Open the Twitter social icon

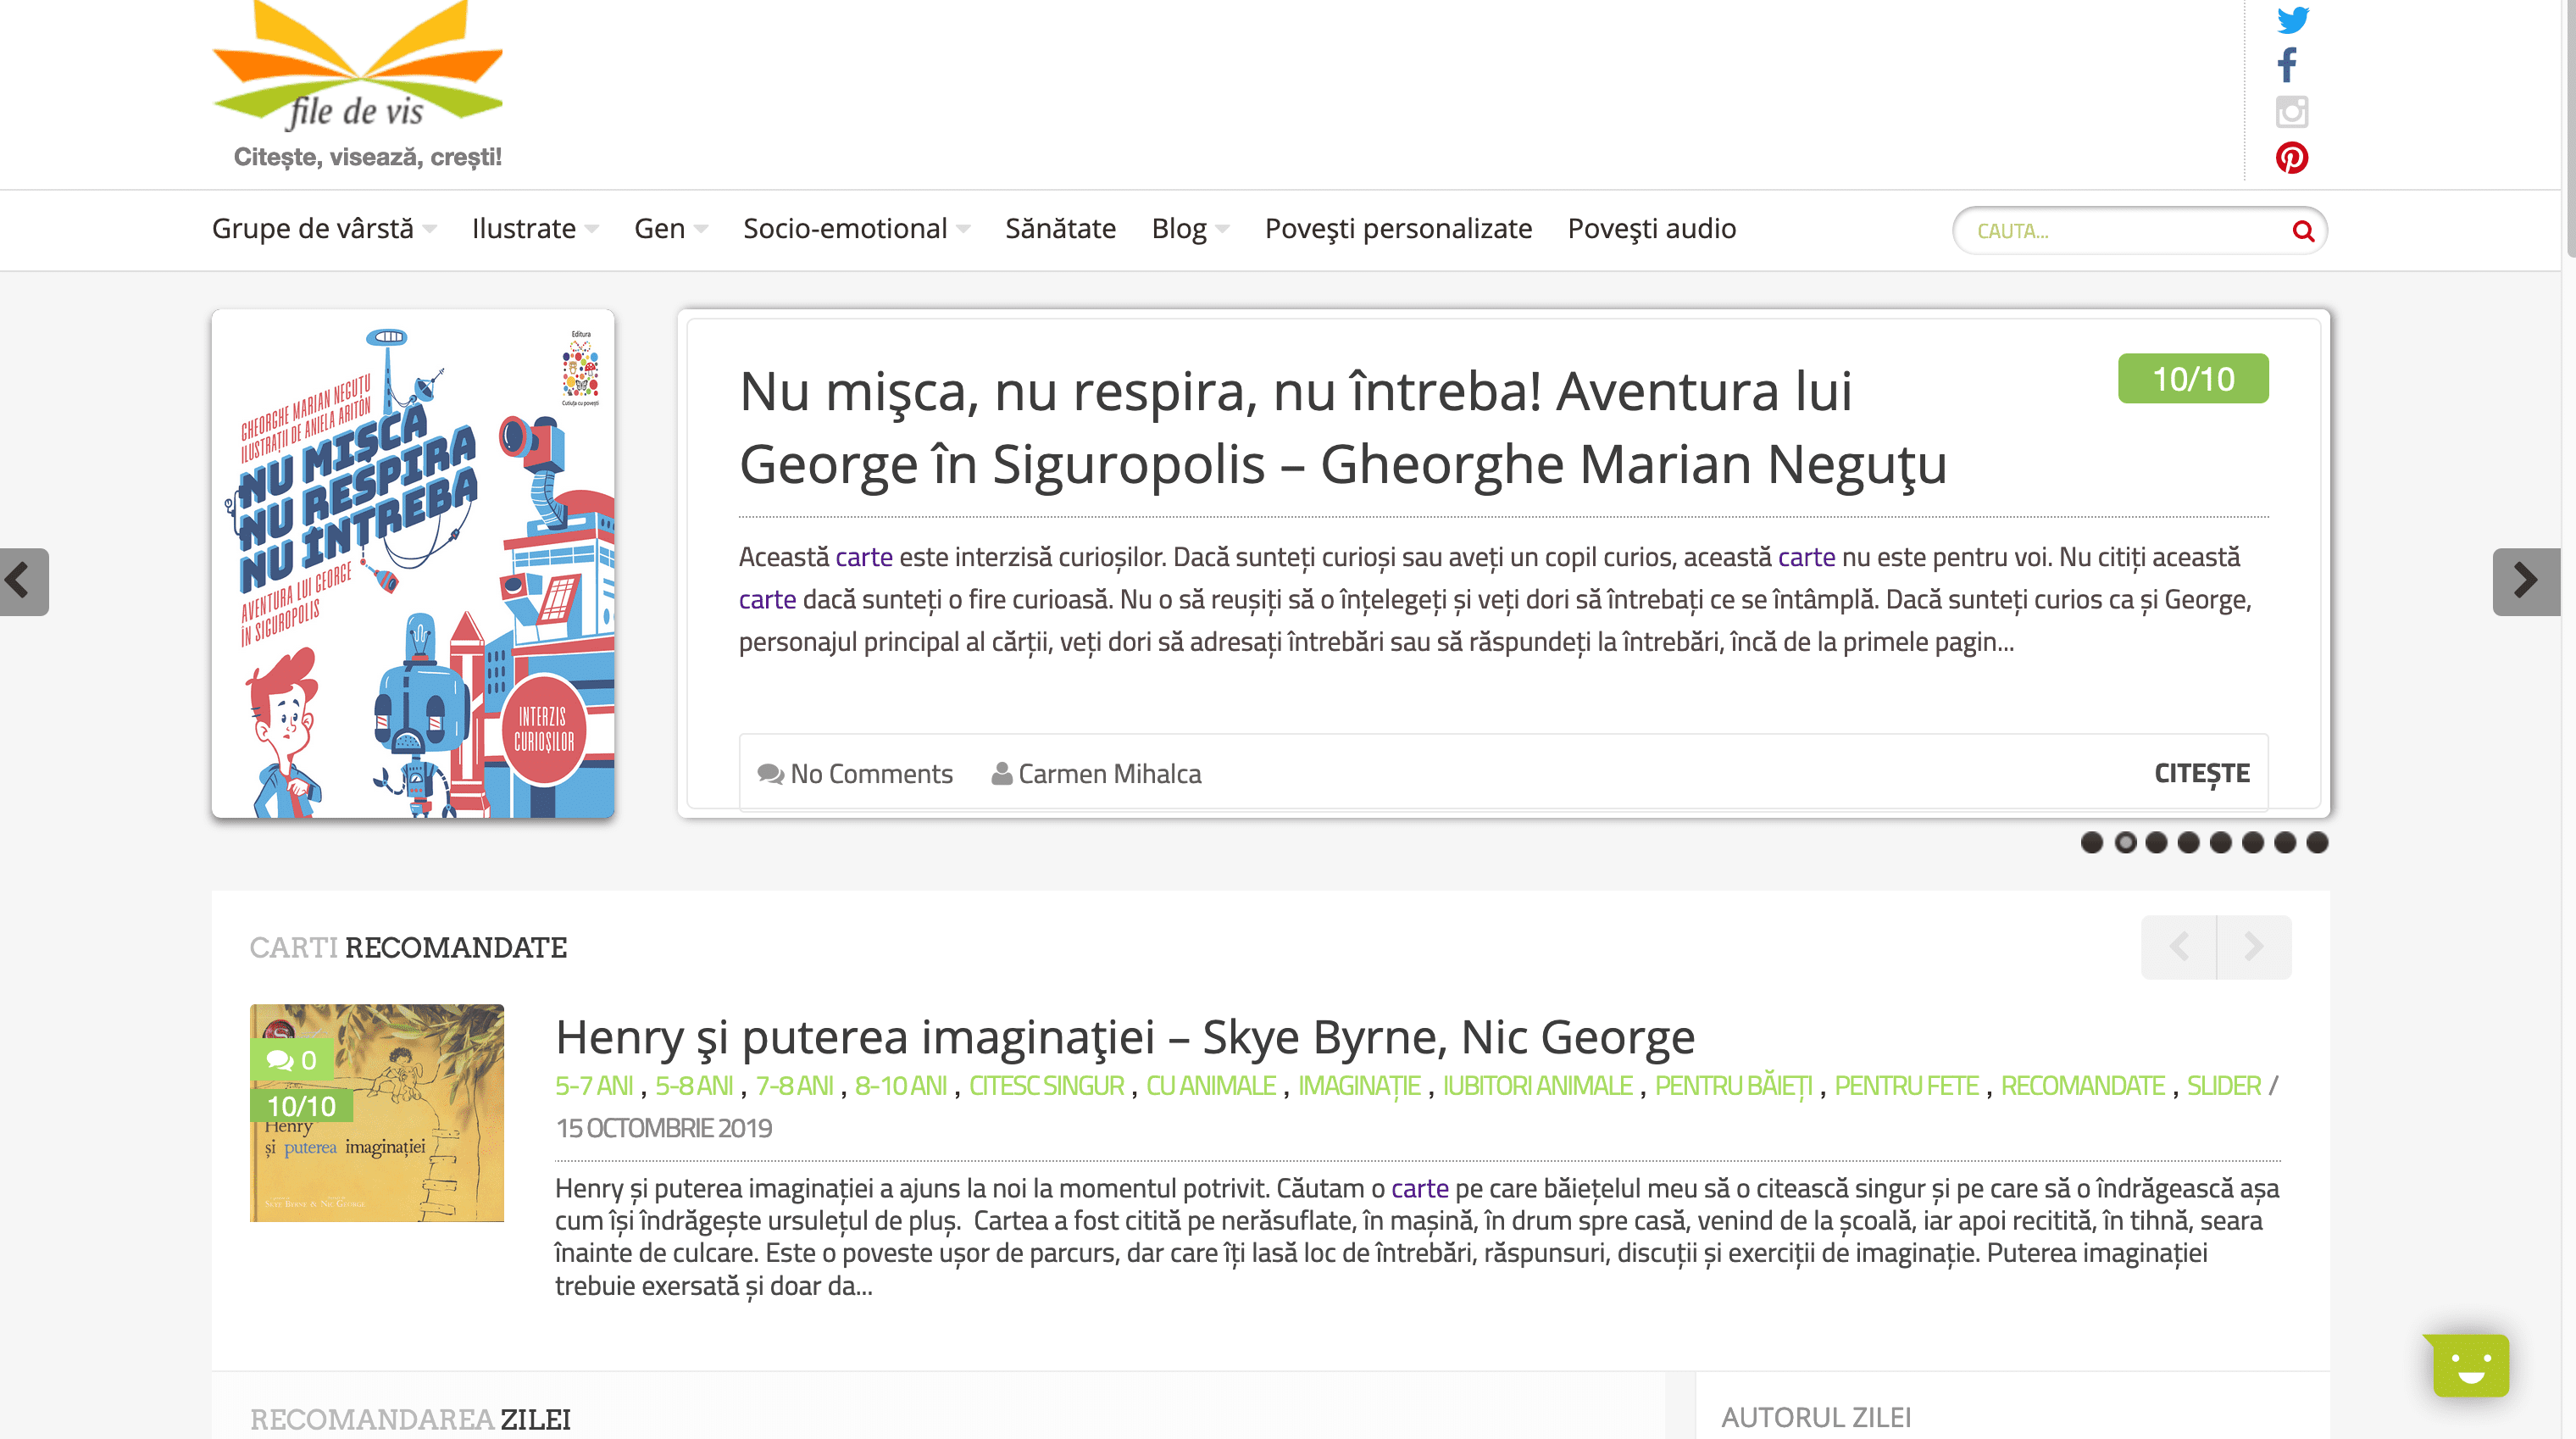2292,20
